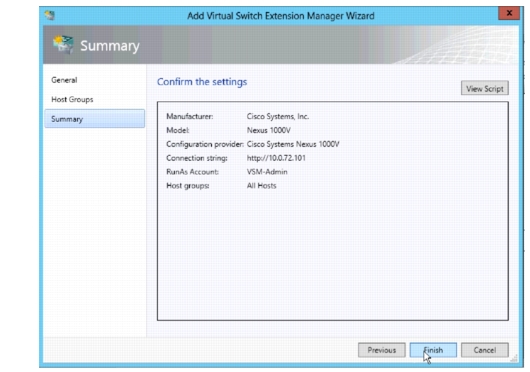Open the View Script button
This screenshot has width=530, height=372.
[x=485, y=88]
